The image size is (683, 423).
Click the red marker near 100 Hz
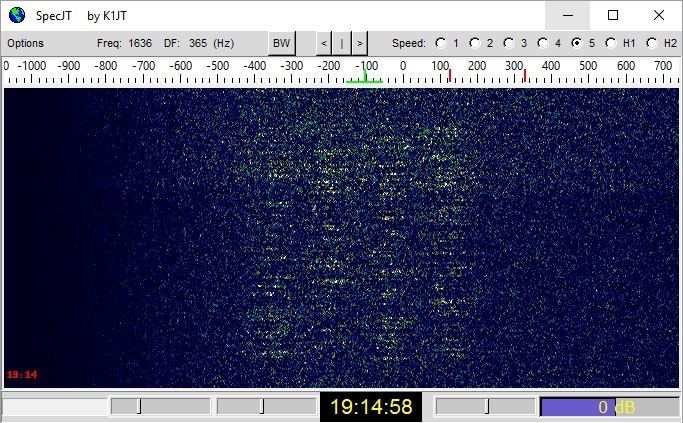[450, 75]
